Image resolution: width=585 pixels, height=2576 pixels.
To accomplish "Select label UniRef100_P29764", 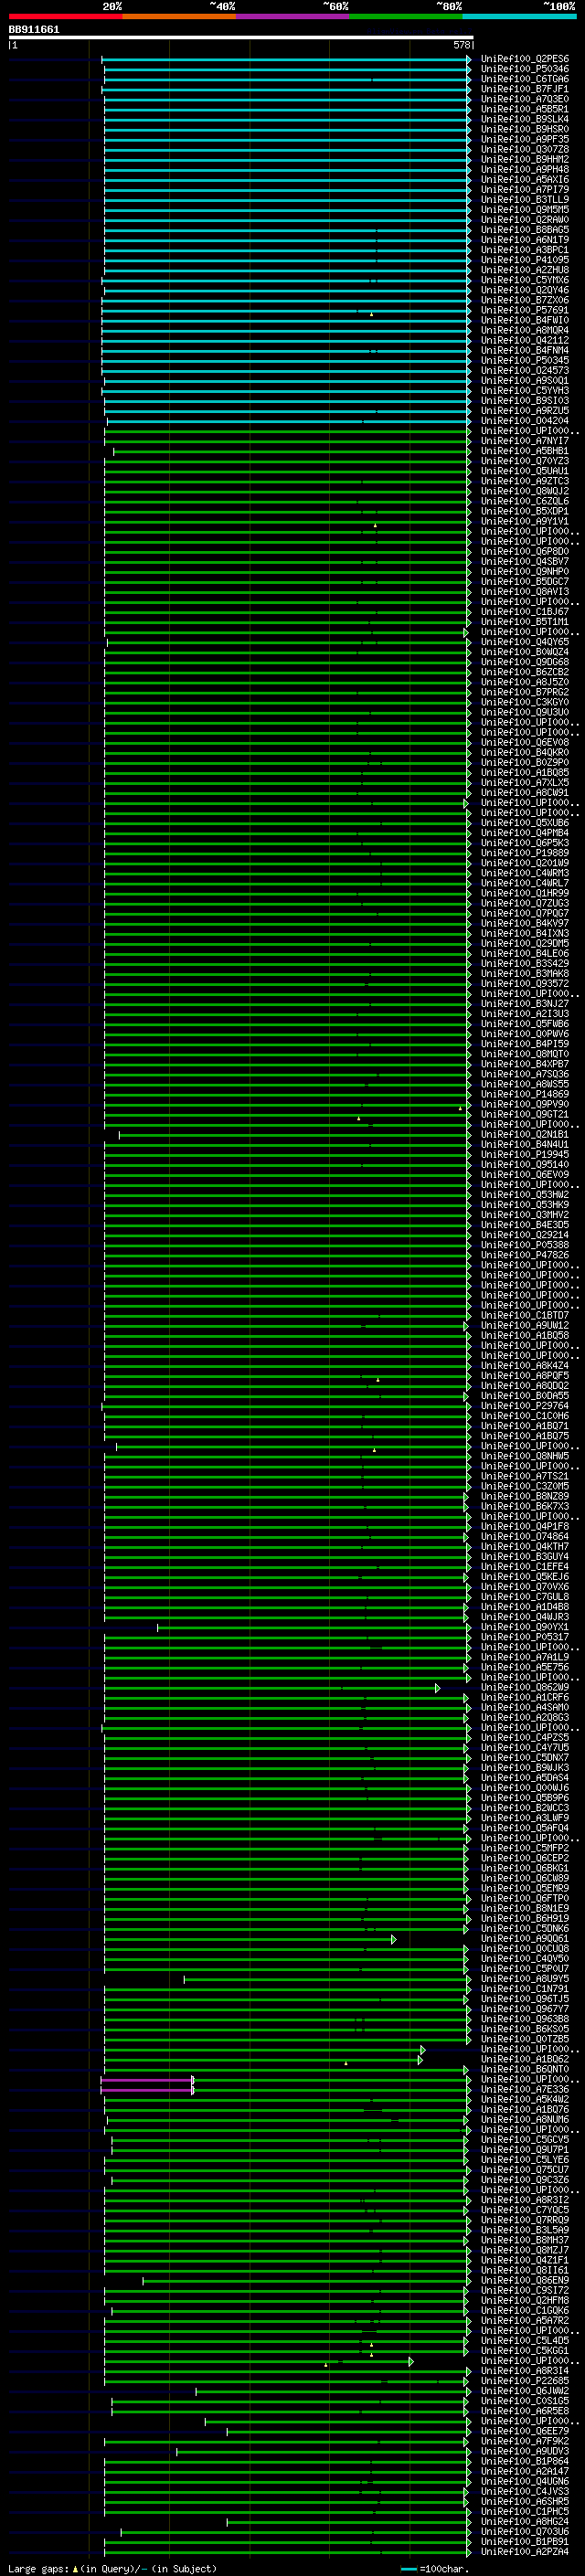I will point(525,1406).
